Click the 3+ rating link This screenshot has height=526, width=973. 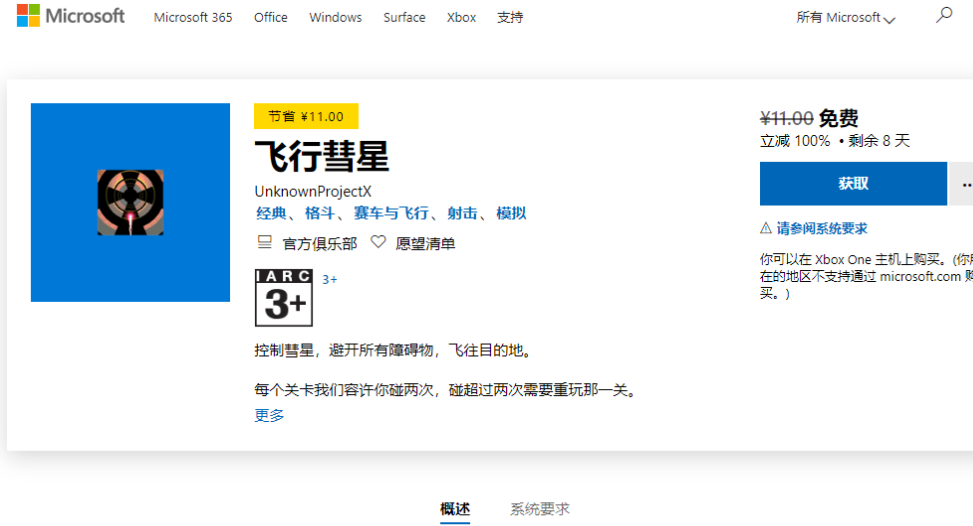pos(330,280)
